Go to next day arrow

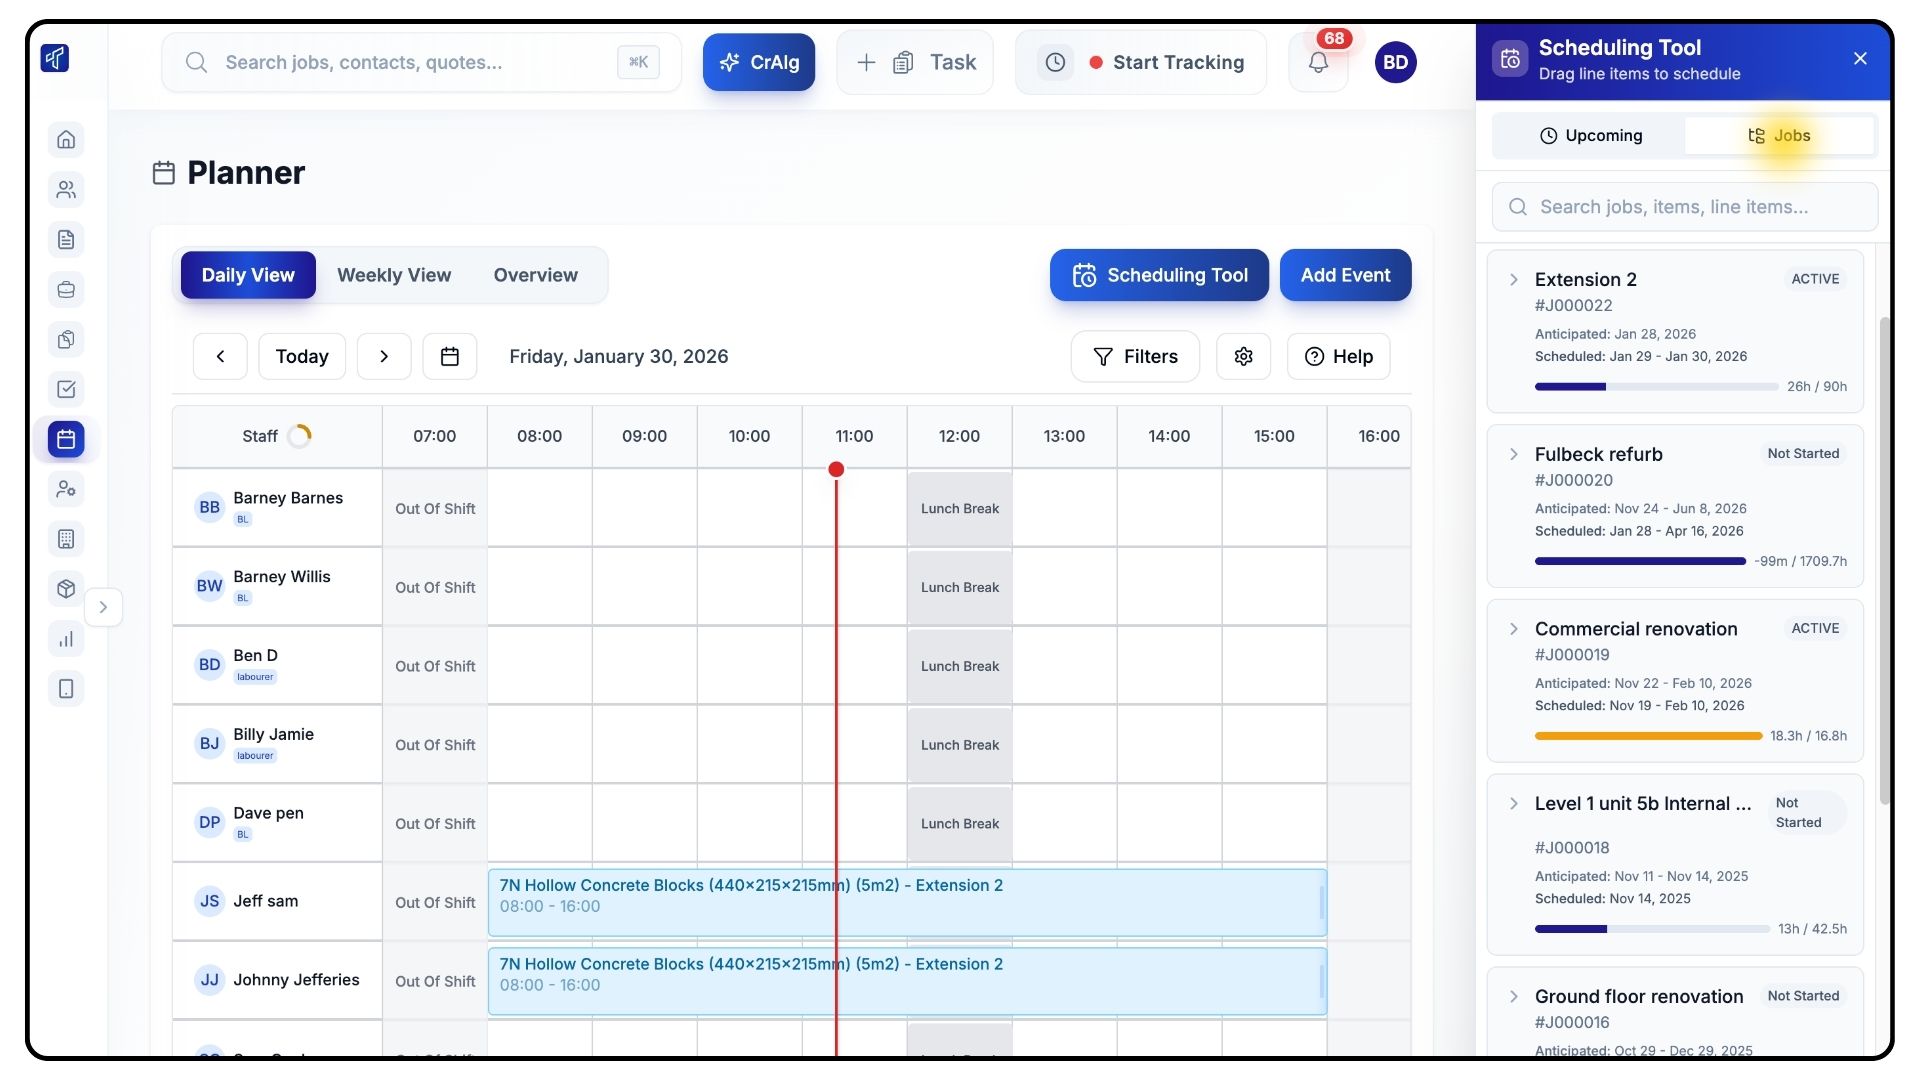[384, 356]
